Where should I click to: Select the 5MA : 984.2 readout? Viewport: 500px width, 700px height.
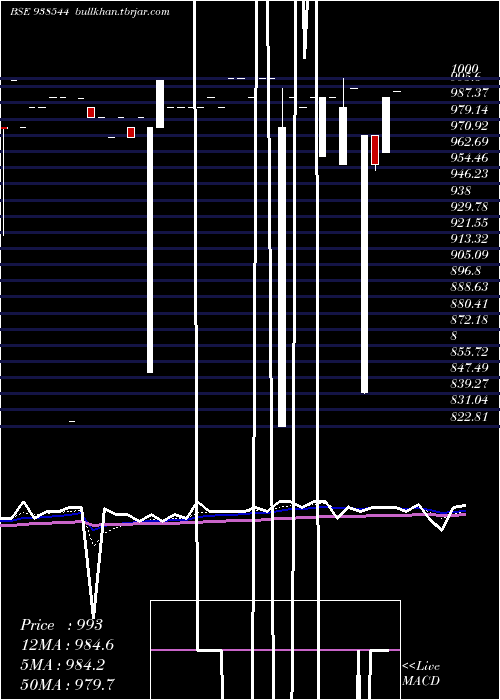pyautogui.click(x=62, y=664)
